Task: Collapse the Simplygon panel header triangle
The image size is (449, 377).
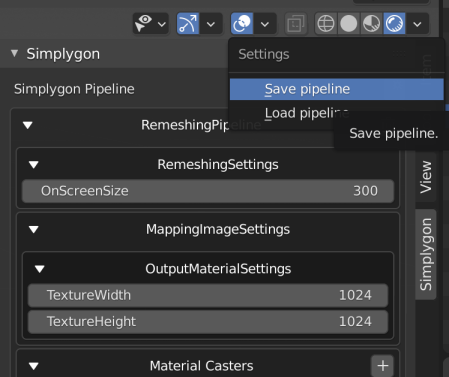Action: coord(14,53)
